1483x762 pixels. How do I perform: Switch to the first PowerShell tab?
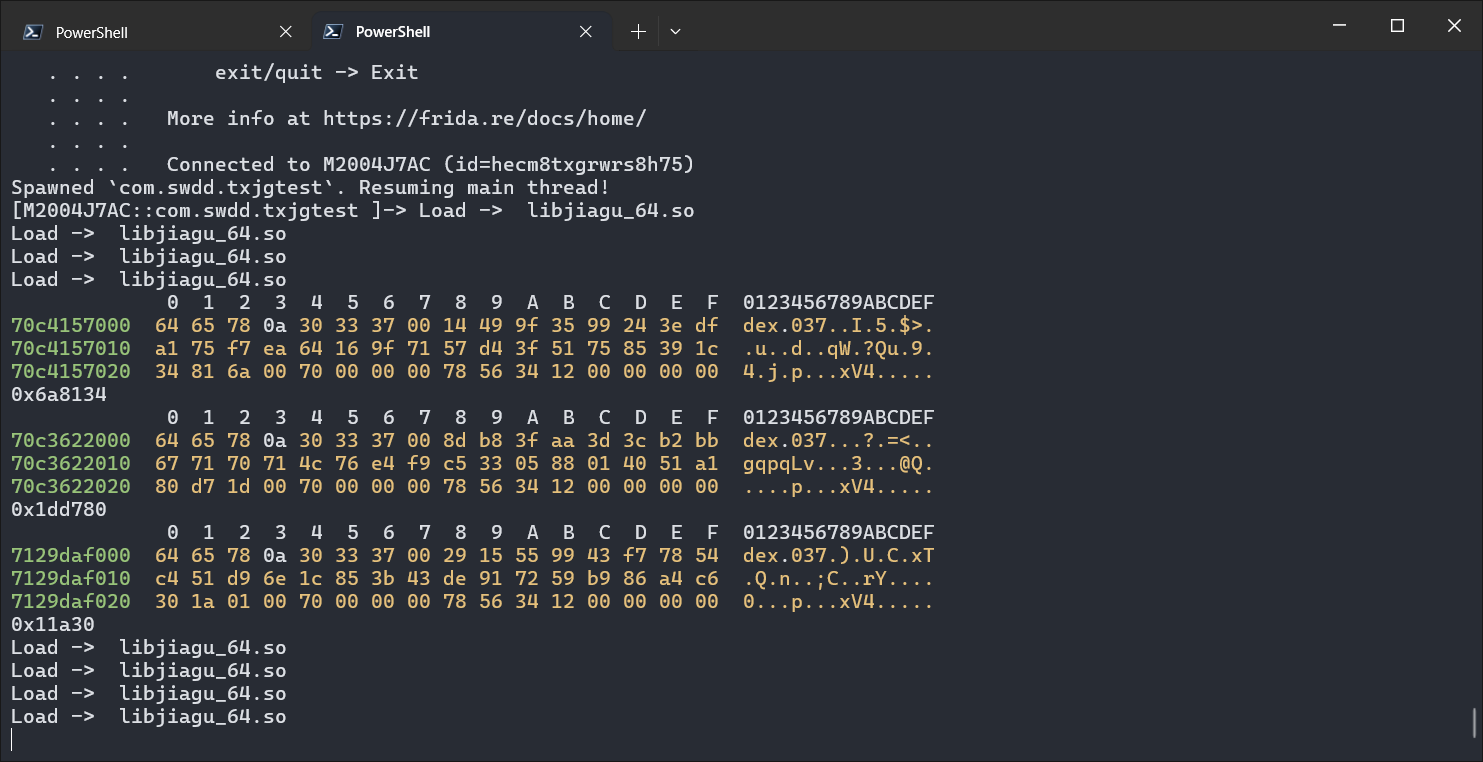(x=158, y=32)
